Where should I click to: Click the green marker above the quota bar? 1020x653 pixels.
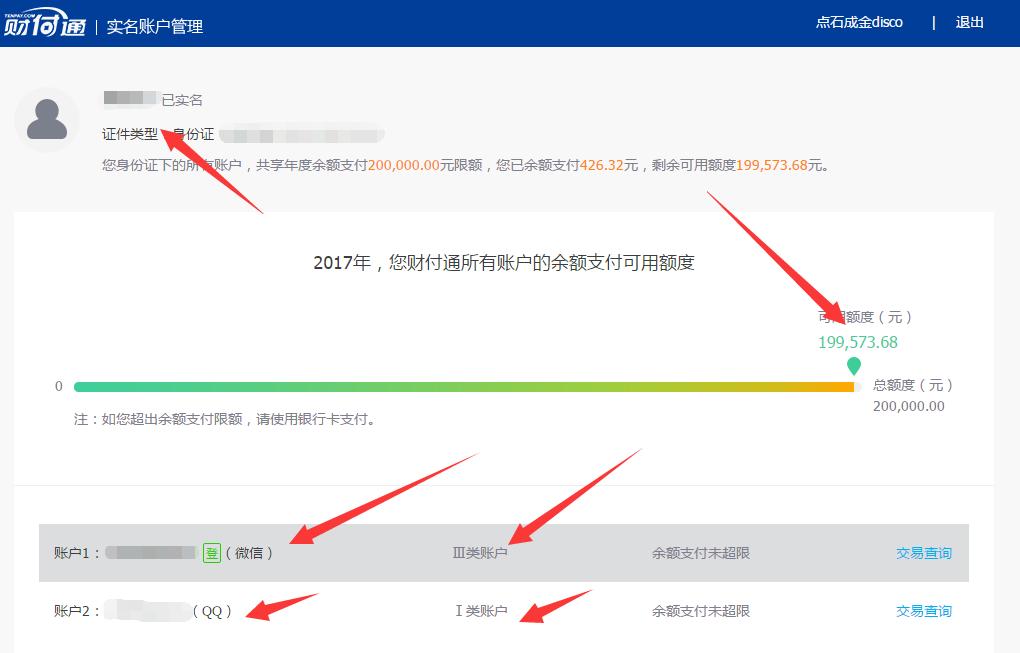[x=852, y=367]
